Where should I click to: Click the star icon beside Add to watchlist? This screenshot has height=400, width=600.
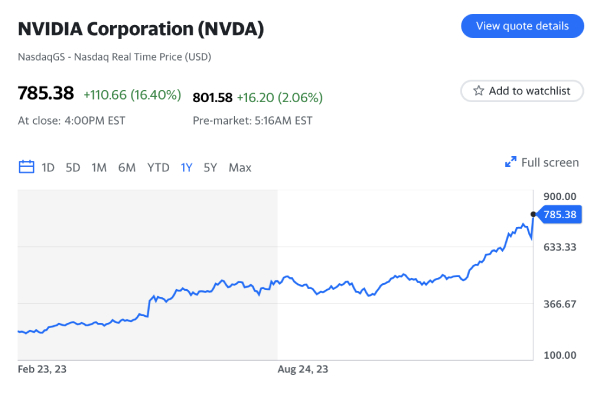(x=479, y=91)
